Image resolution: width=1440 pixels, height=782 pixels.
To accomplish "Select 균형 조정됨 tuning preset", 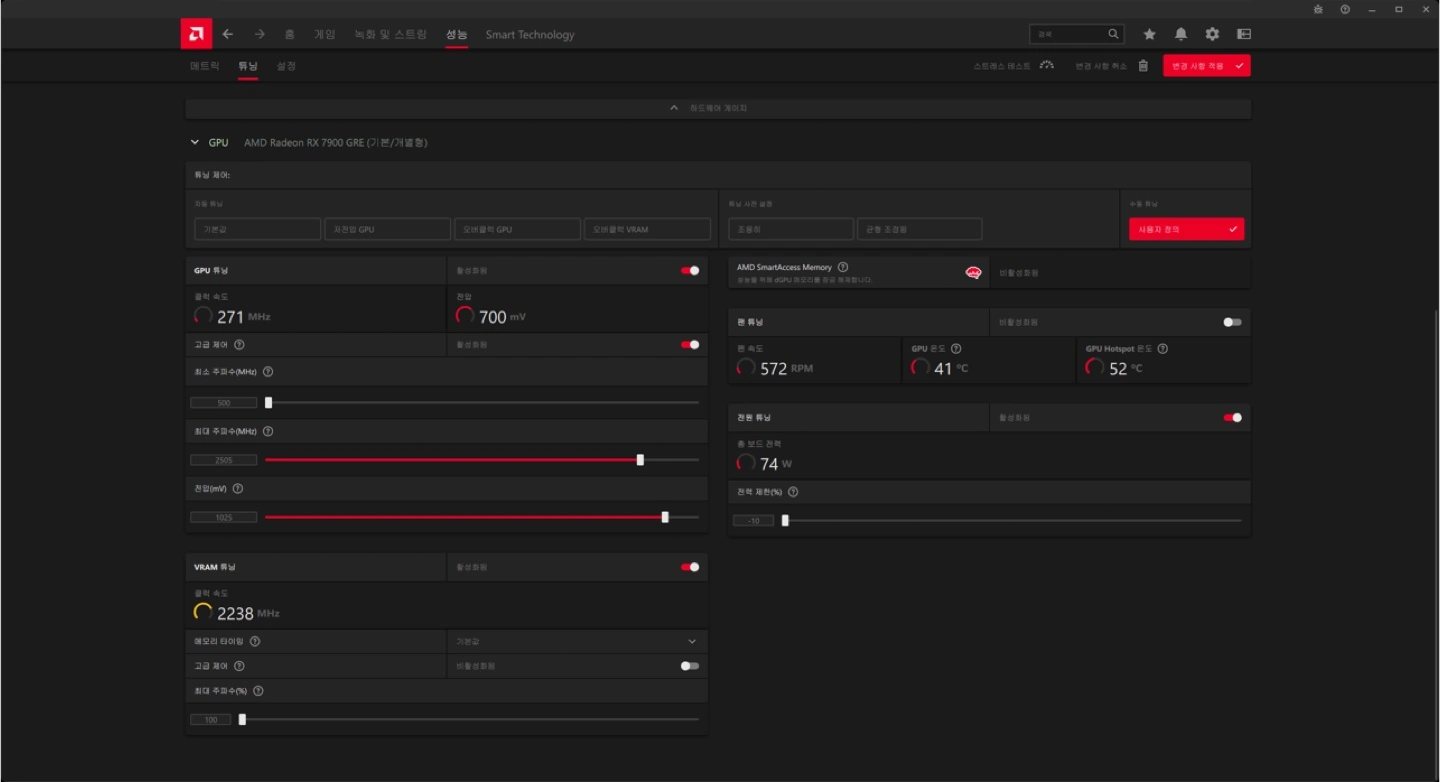I will 919,229.
